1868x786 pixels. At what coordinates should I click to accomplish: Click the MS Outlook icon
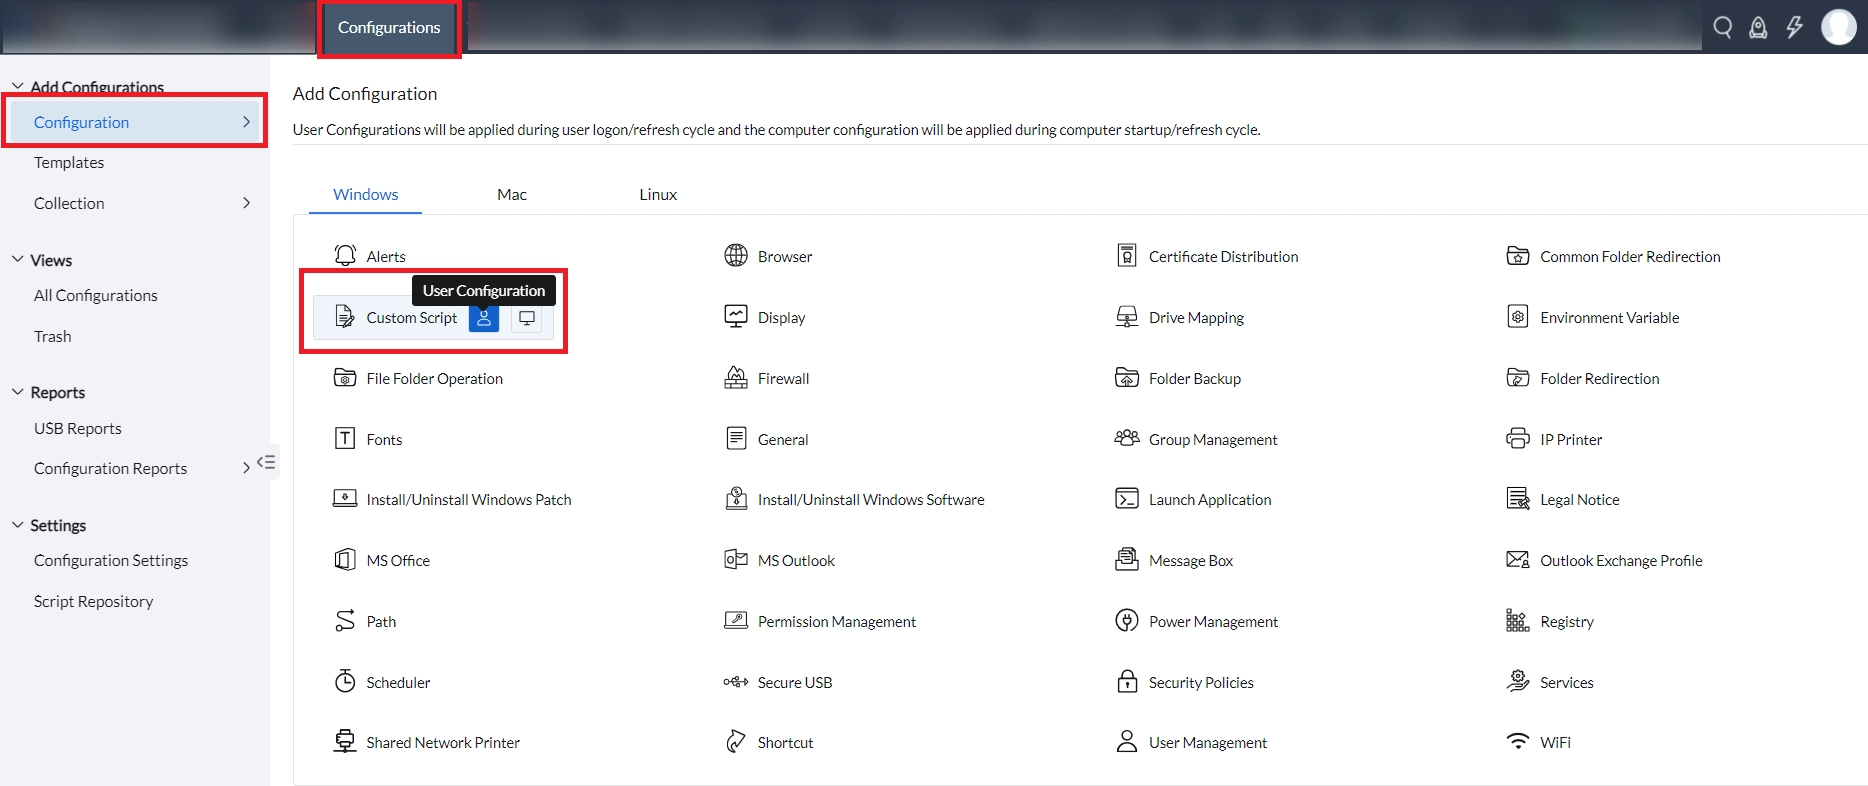click(736, 560)
